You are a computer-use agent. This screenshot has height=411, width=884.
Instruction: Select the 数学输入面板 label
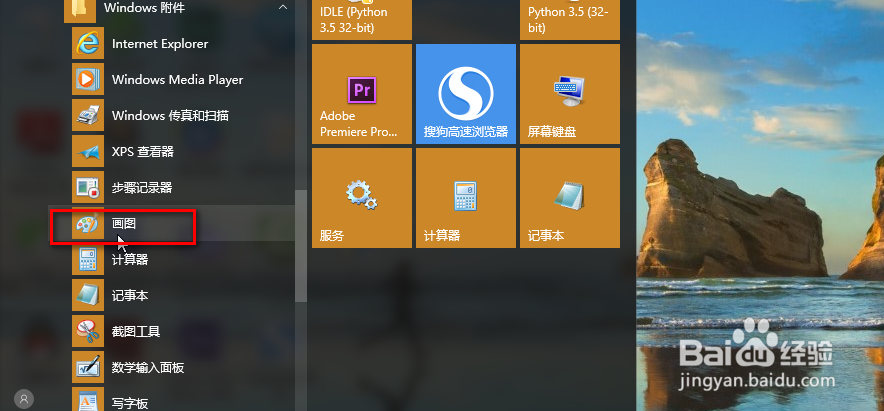point(148,368)
